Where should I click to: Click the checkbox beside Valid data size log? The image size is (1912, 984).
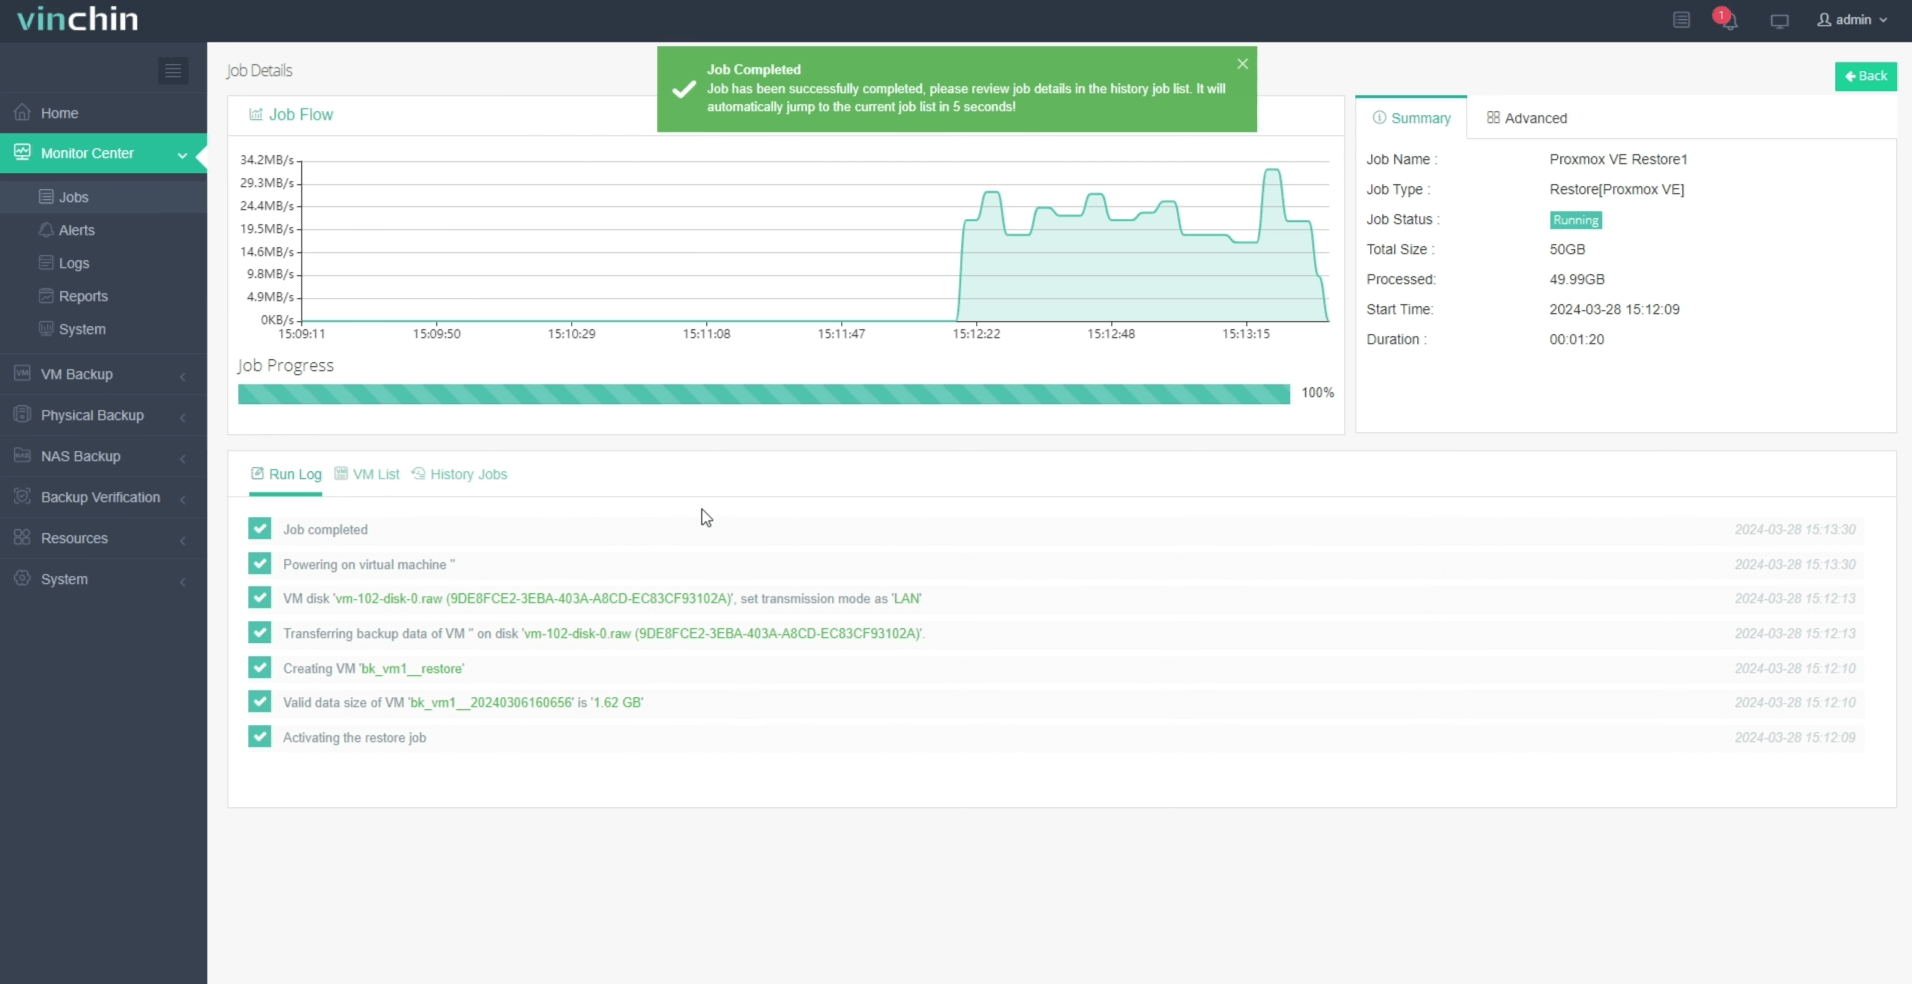tap(259, 701)
